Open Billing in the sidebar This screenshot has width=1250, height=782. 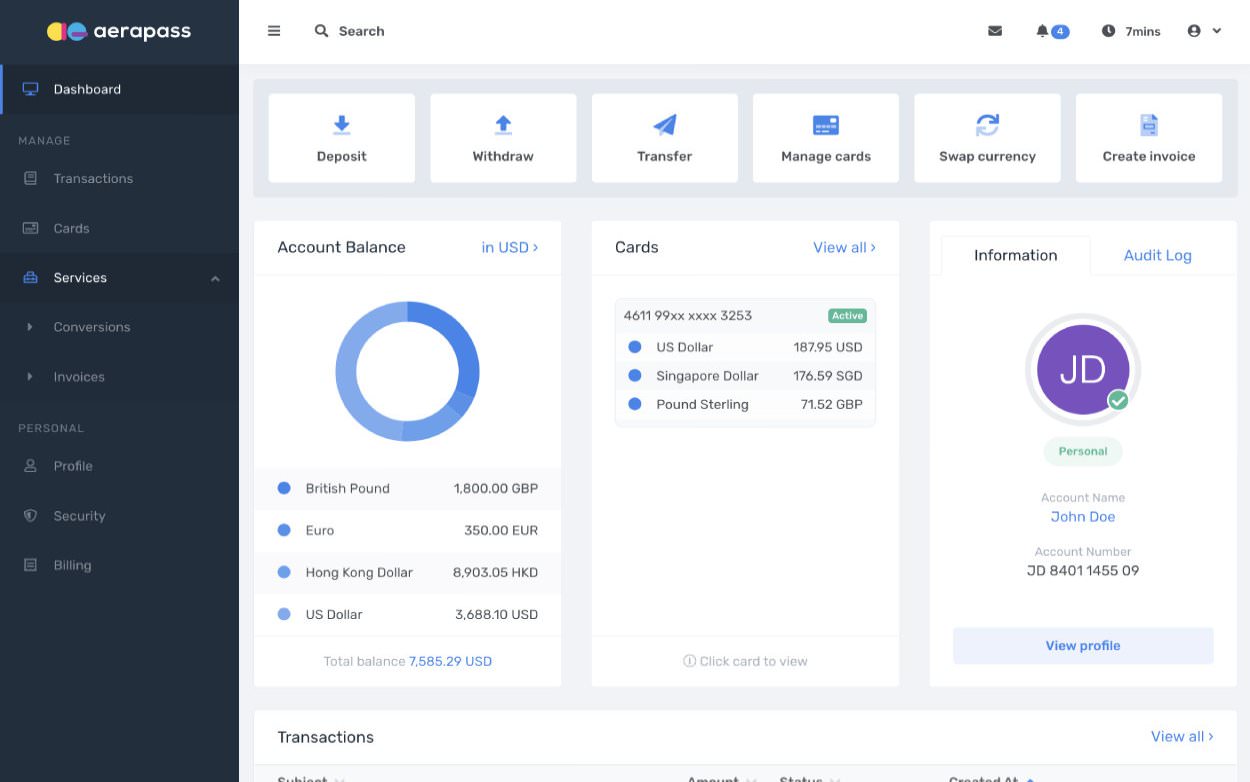pos(120,565)
